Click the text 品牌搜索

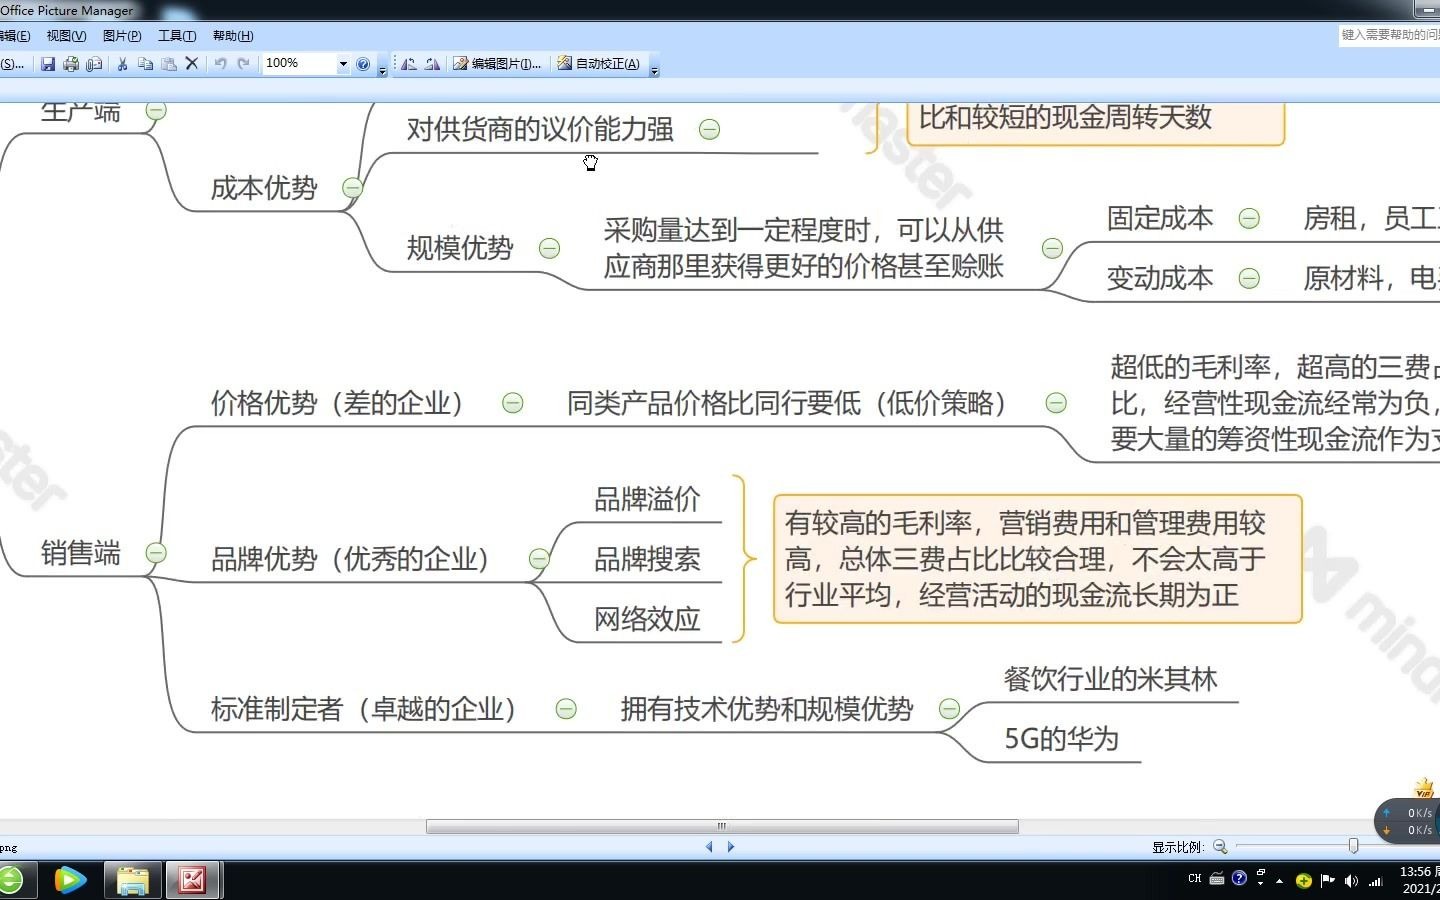tap(648, 560)
